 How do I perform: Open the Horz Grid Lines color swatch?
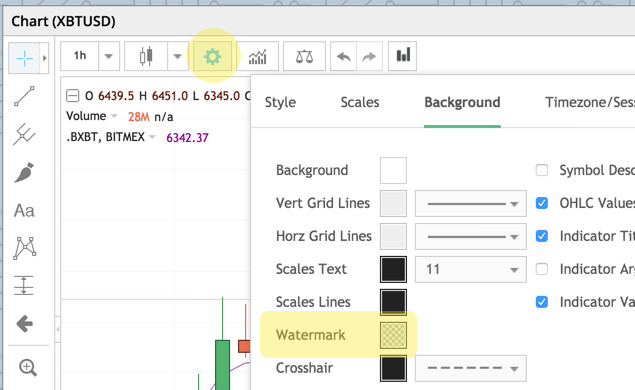point(393,236)
